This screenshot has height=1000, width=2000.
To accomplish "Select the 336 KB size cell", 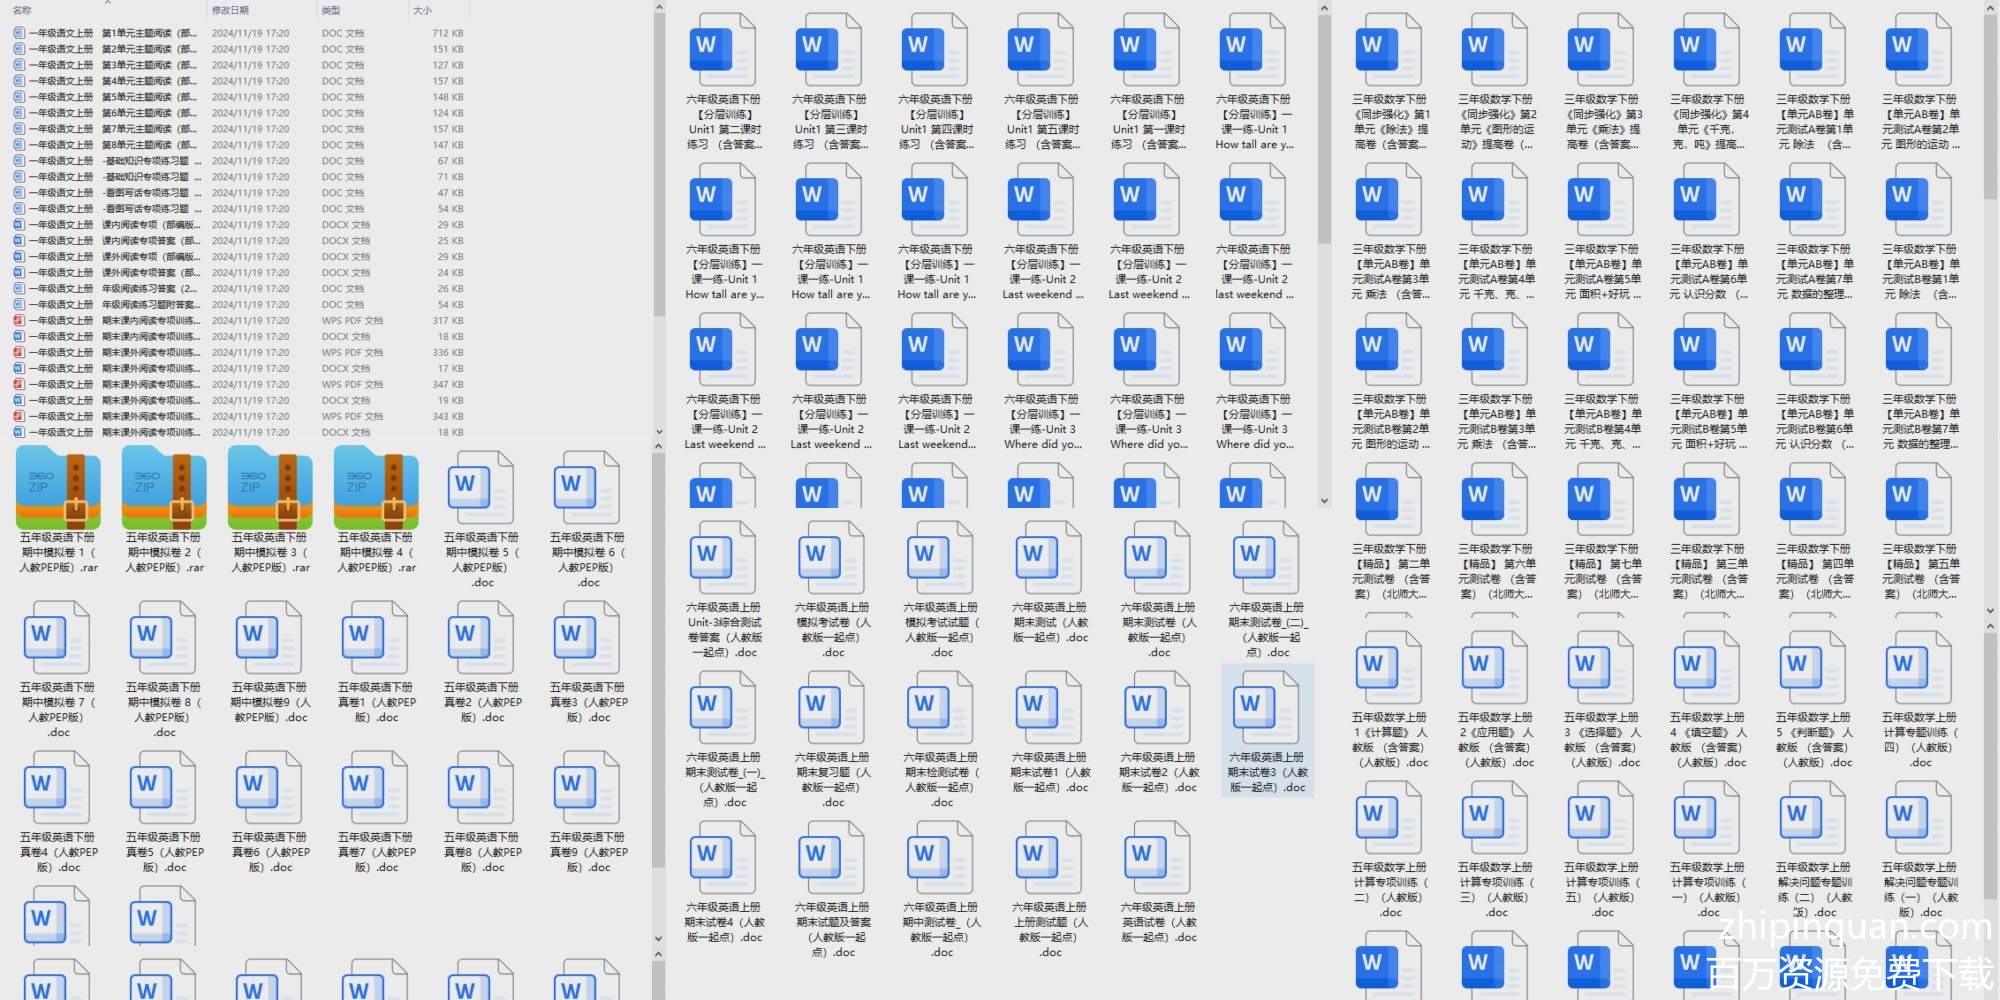I will (x=448, y=353).
